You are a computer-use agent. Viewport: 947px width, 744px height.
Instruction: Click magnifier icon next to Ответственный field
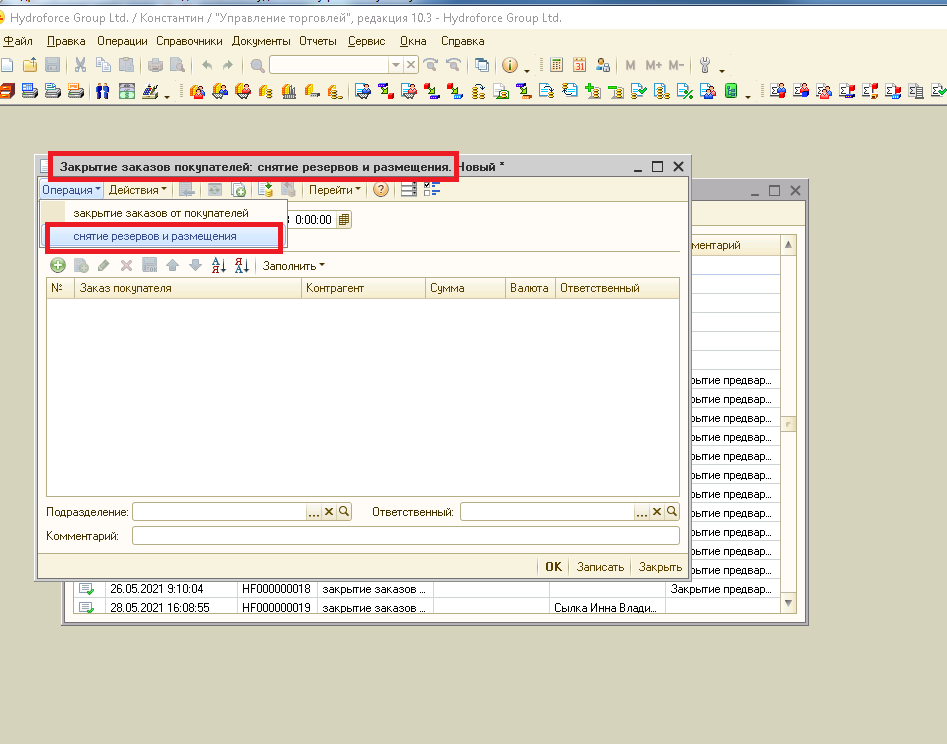672,512
